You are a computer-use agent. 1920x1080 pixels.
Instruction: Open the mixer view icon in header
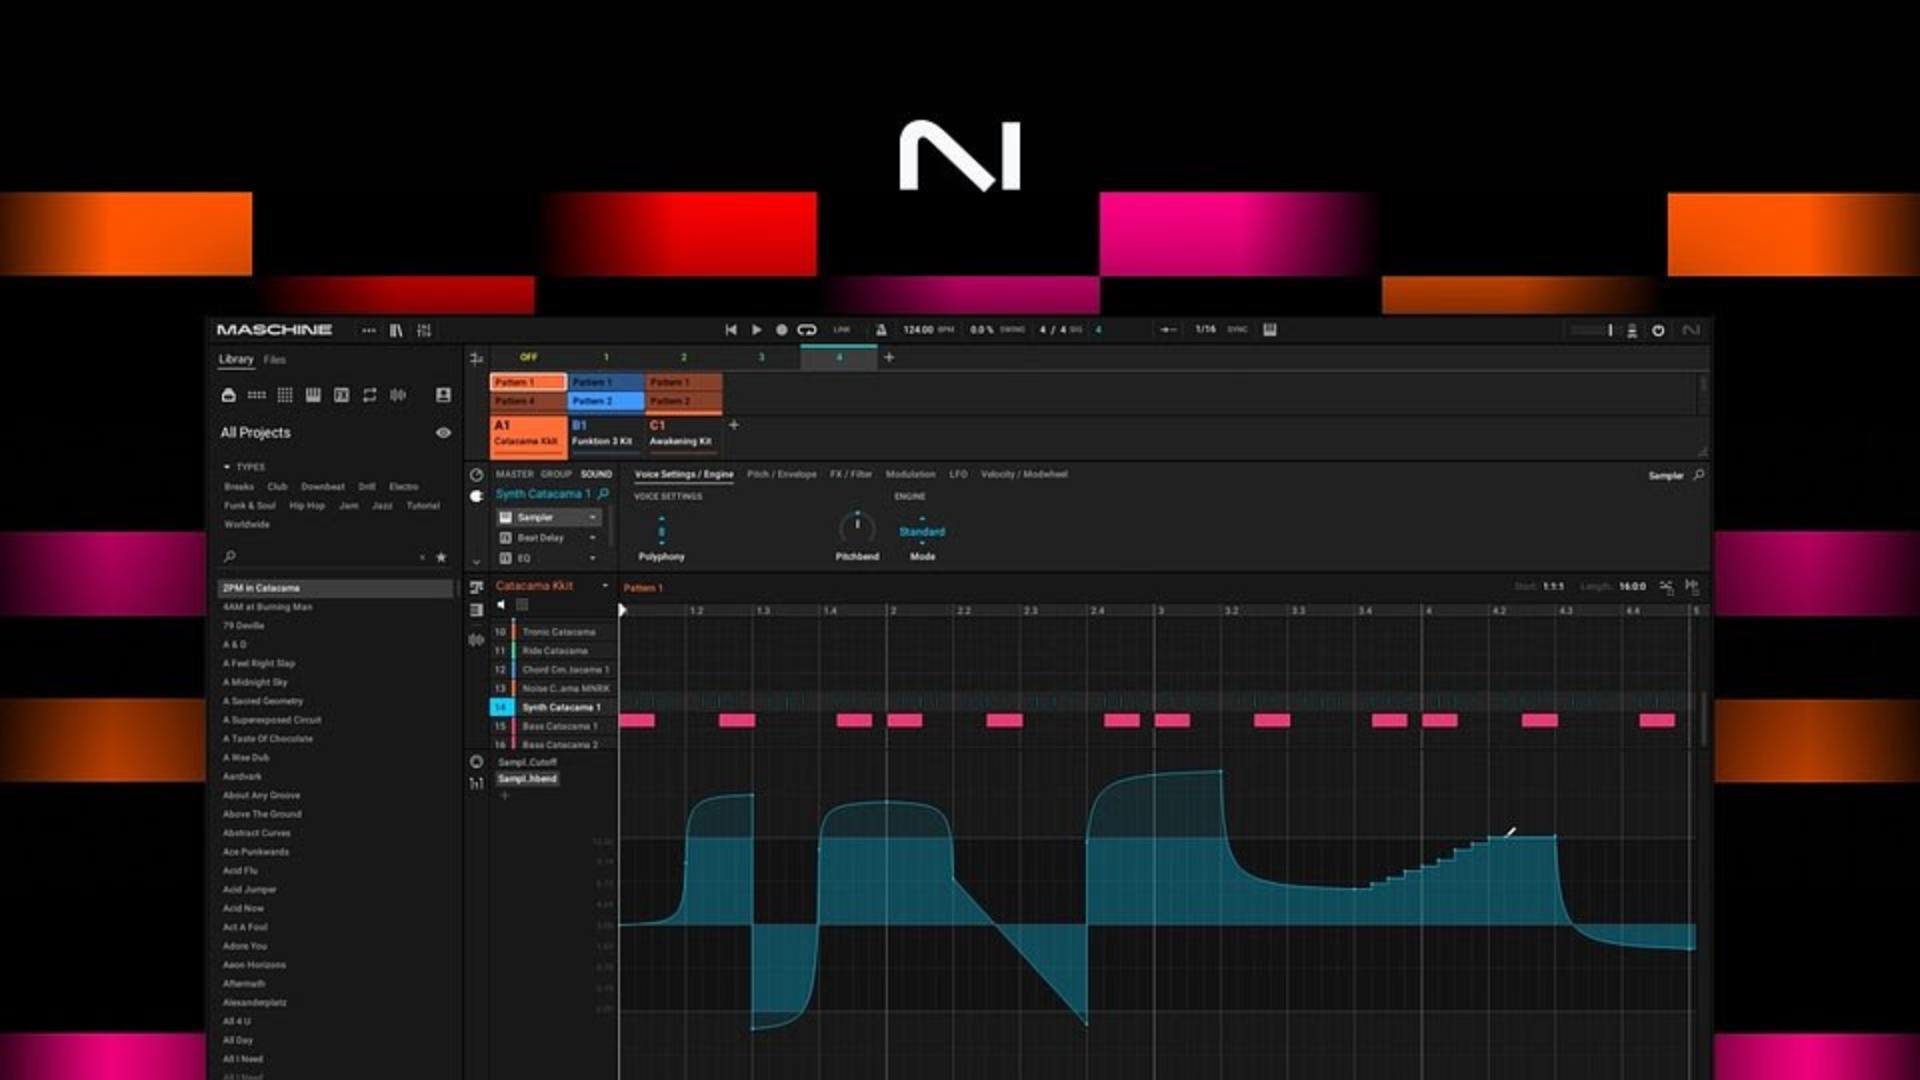click(424, 330)
